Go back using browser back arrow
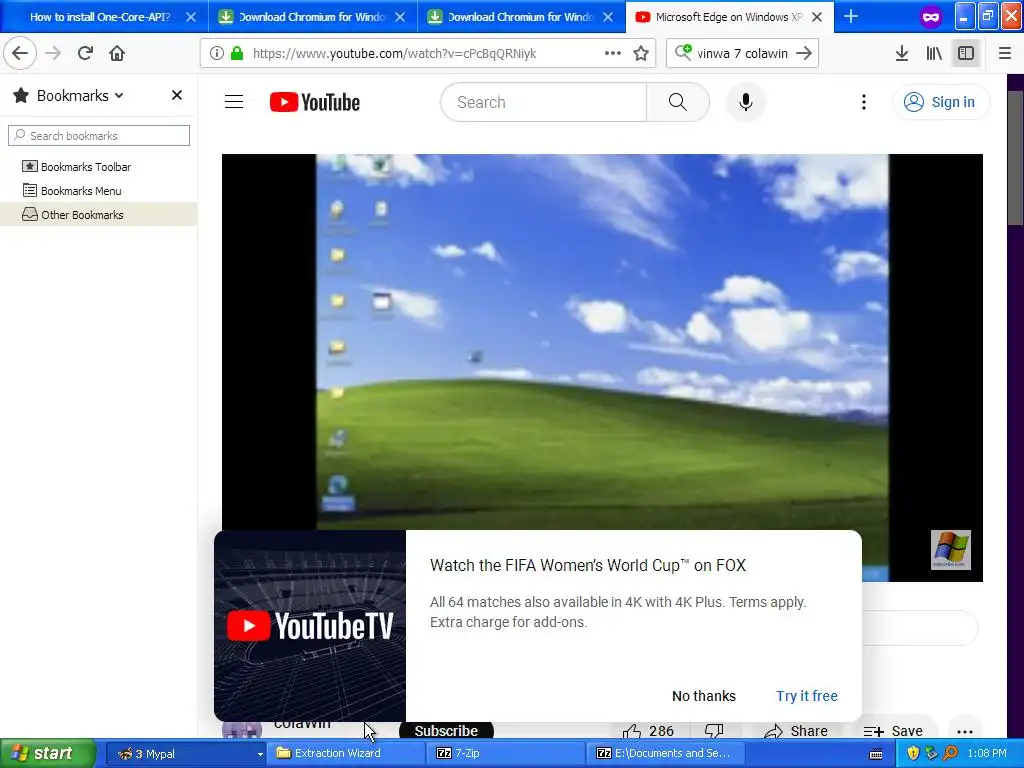Viewport: 1024px width, 768px height. (x=20, y=53)
